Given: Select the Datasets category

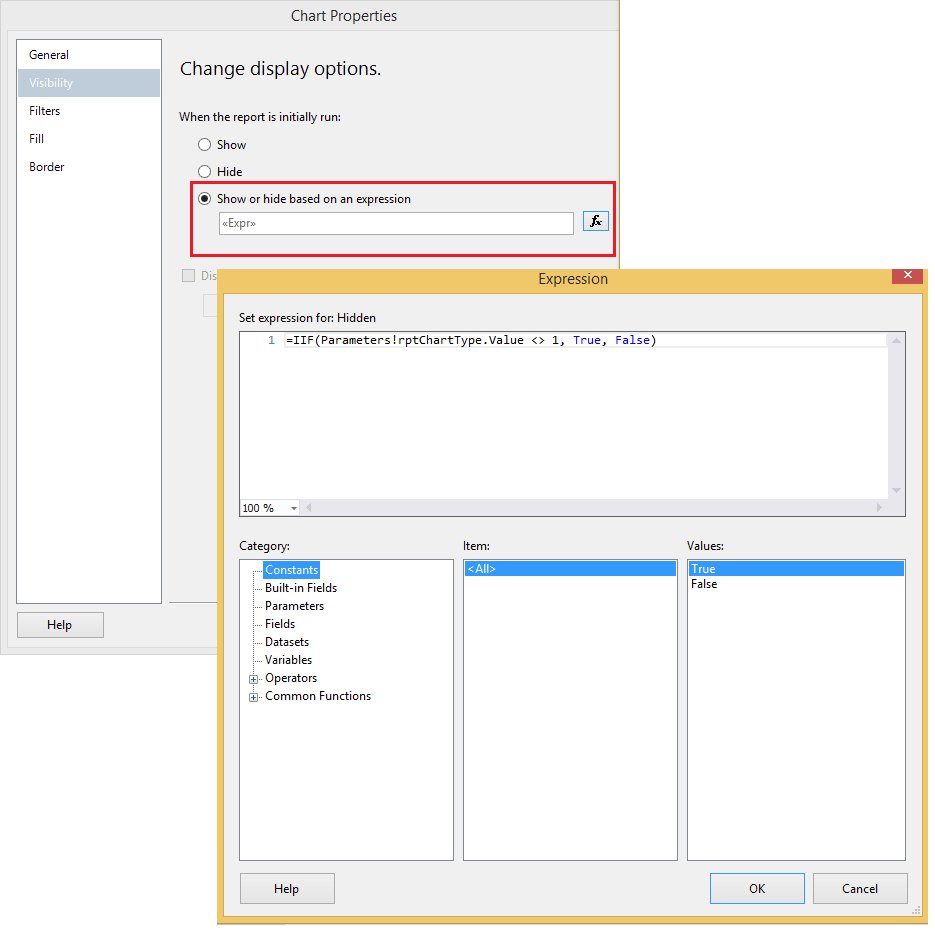Looking at the screenshot, I should 288,641.
